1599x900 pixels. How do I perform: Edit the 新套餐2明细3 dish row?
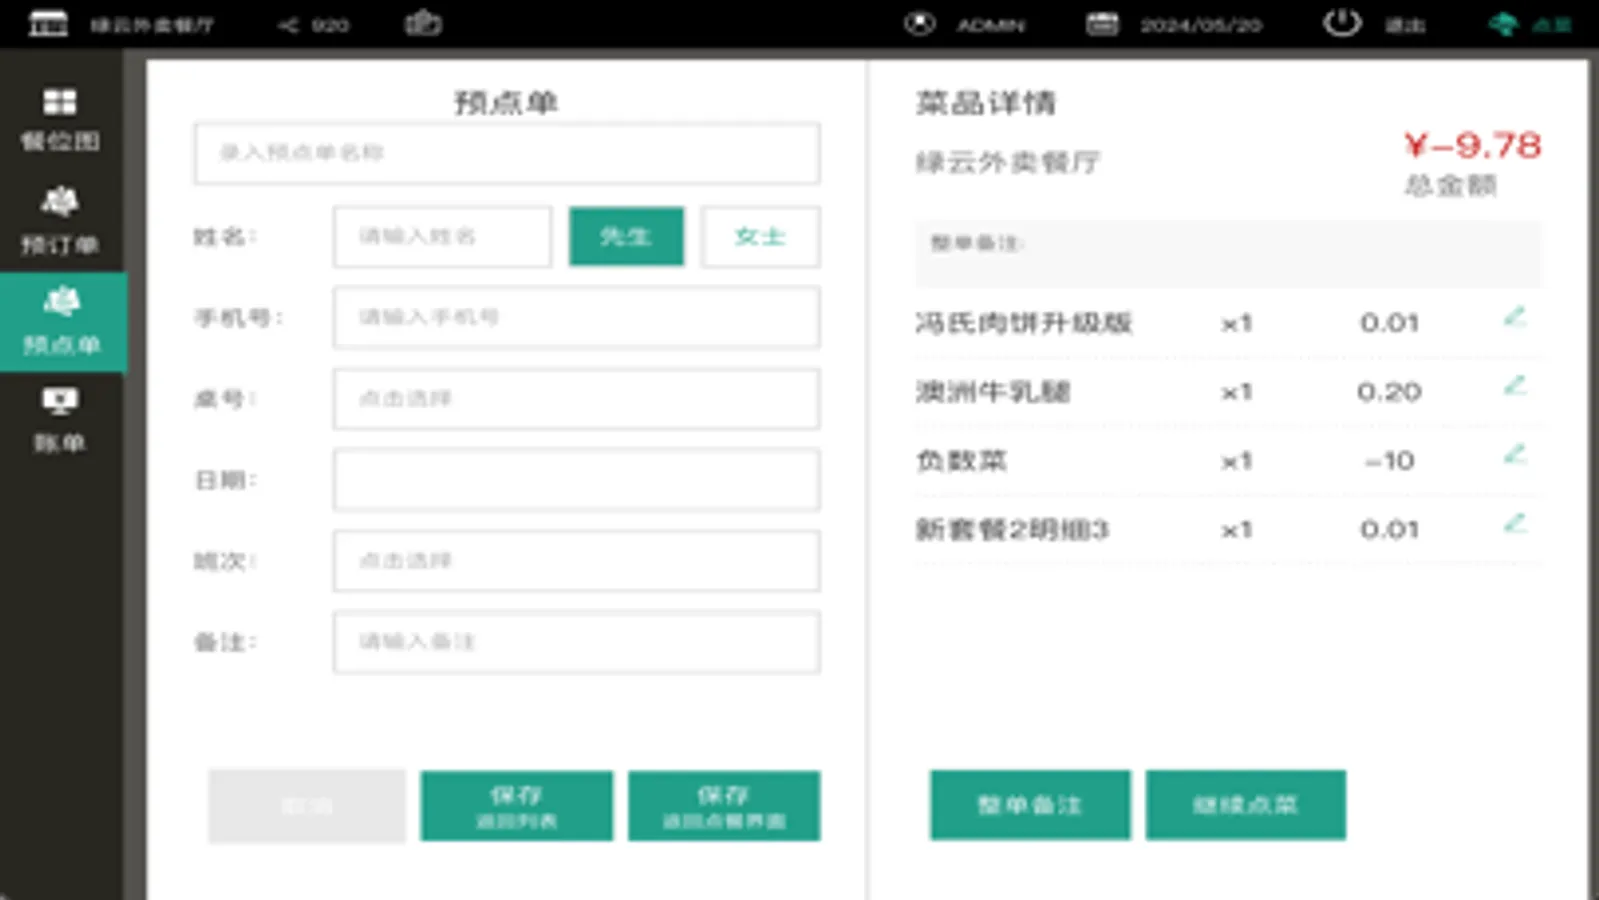click(x=1515, y=523)
